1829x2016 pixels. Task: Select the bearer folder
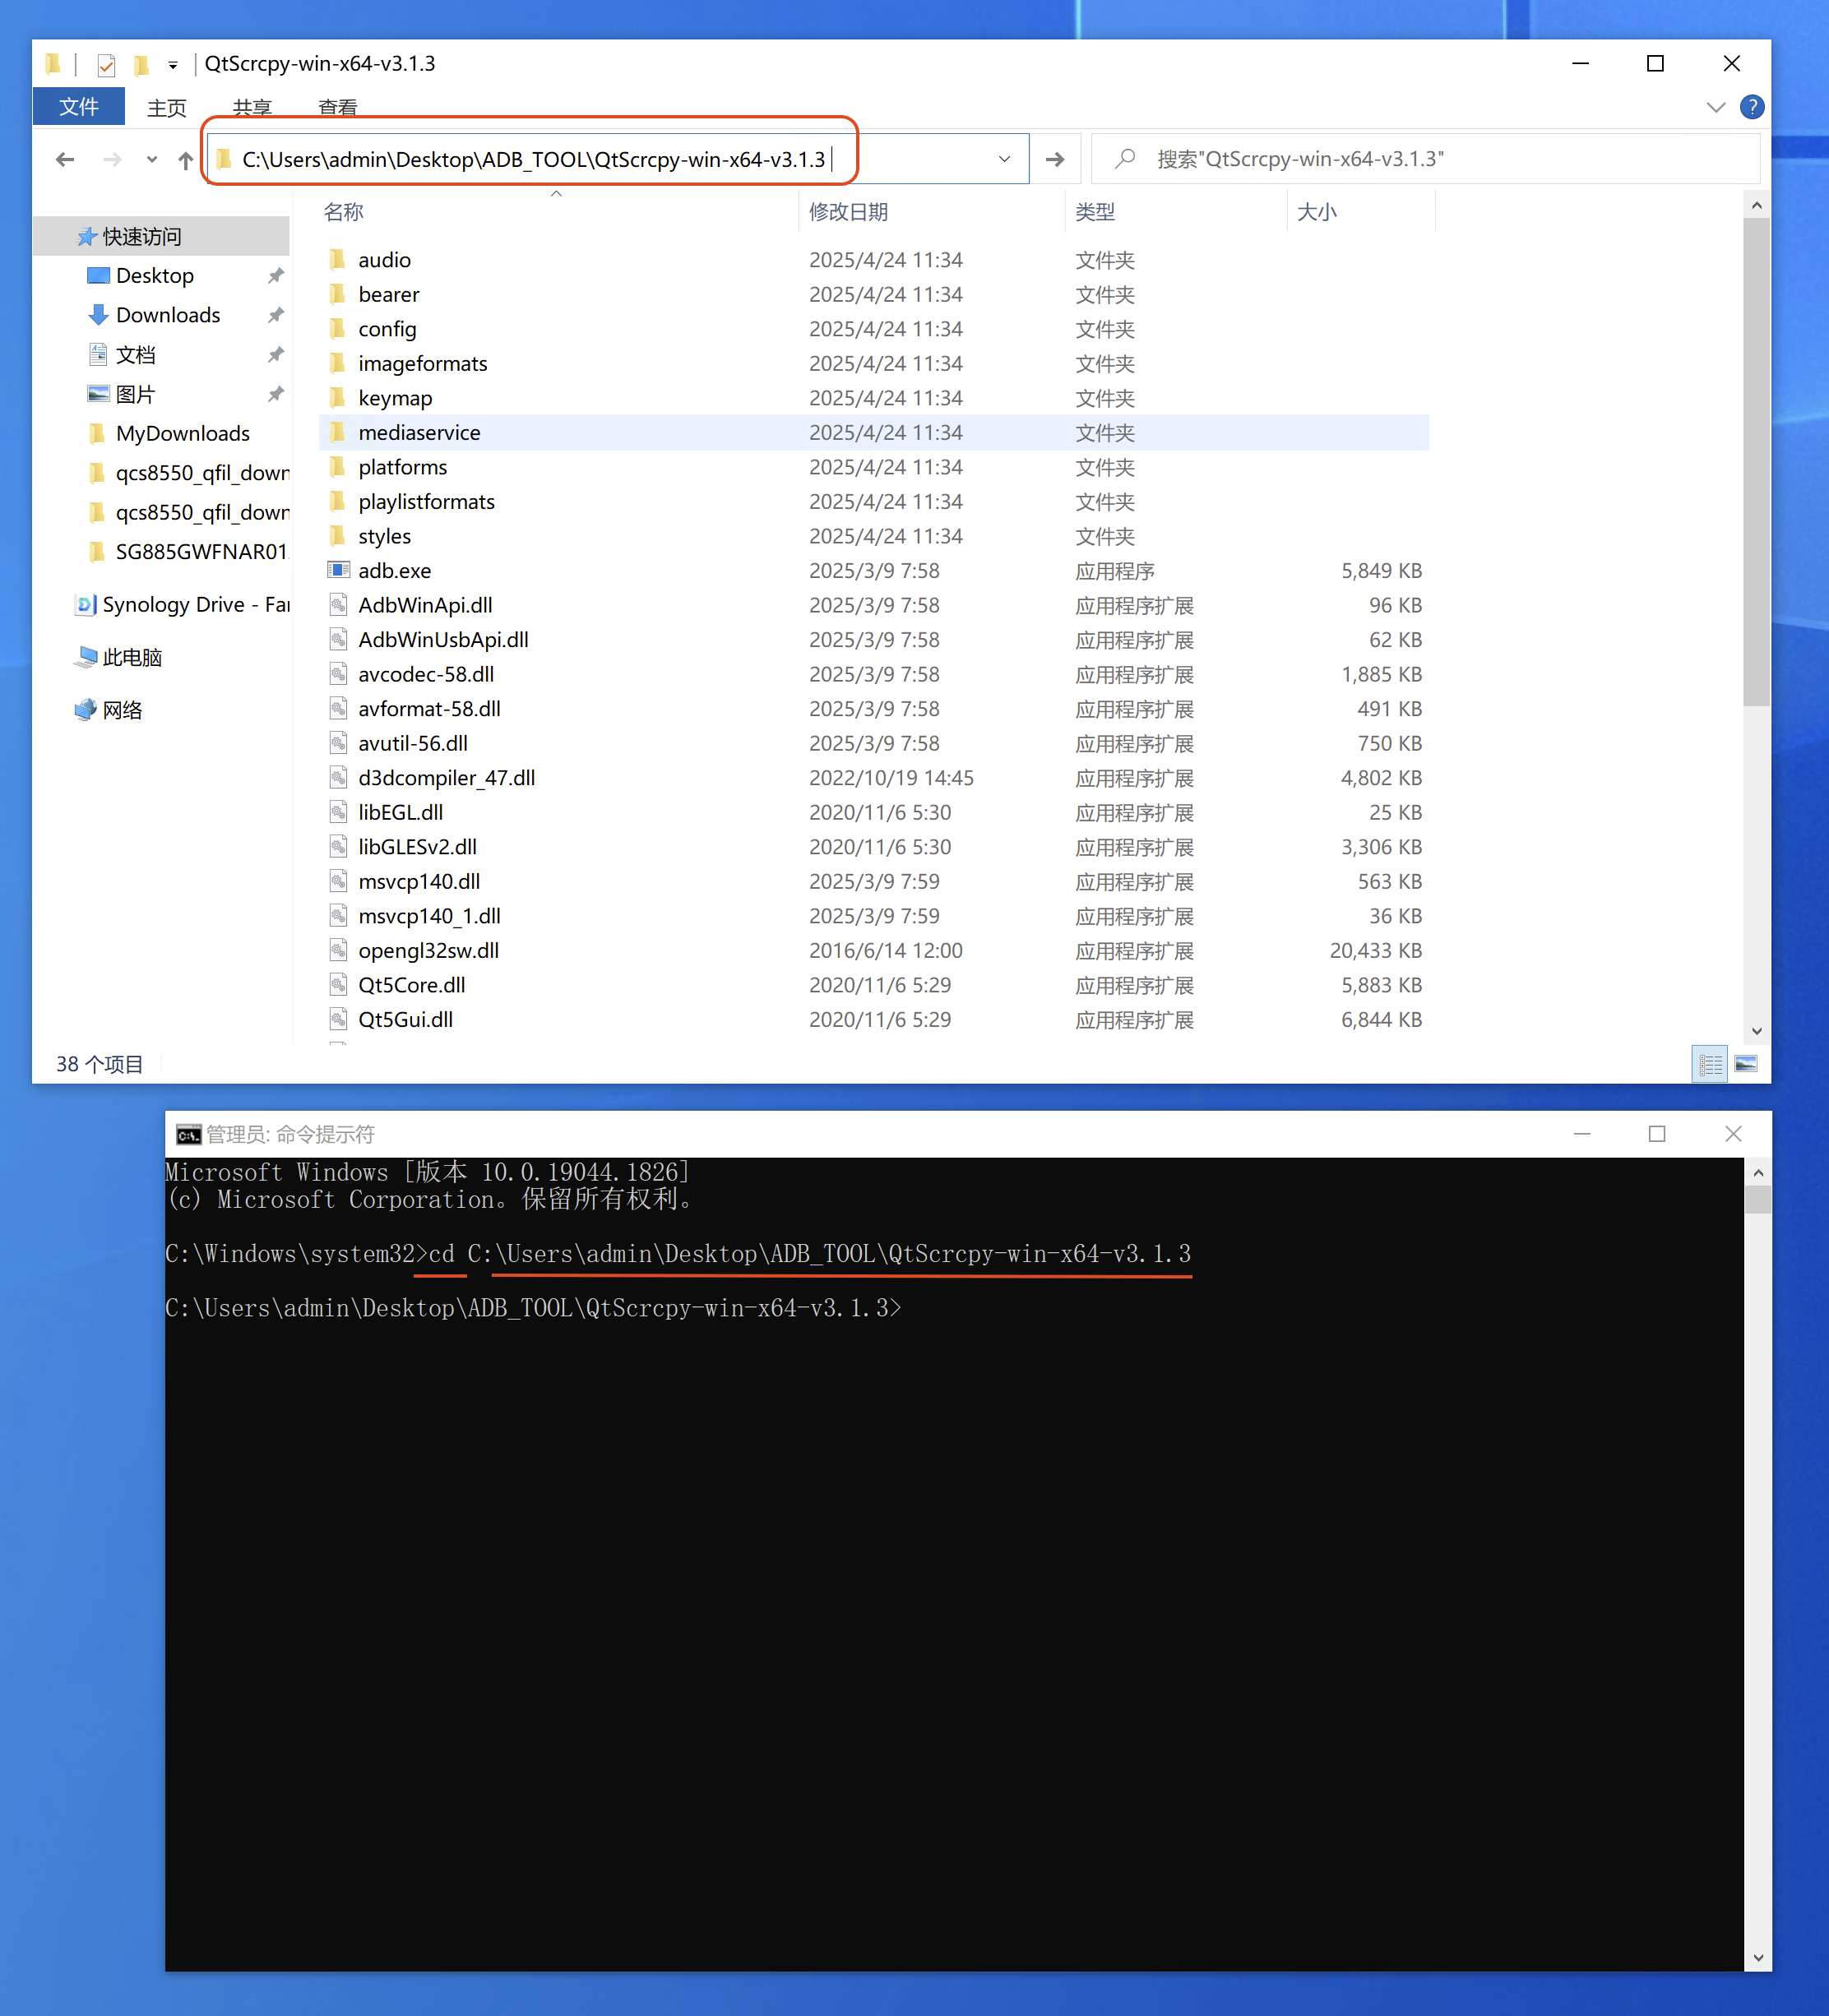pos(389,295)
